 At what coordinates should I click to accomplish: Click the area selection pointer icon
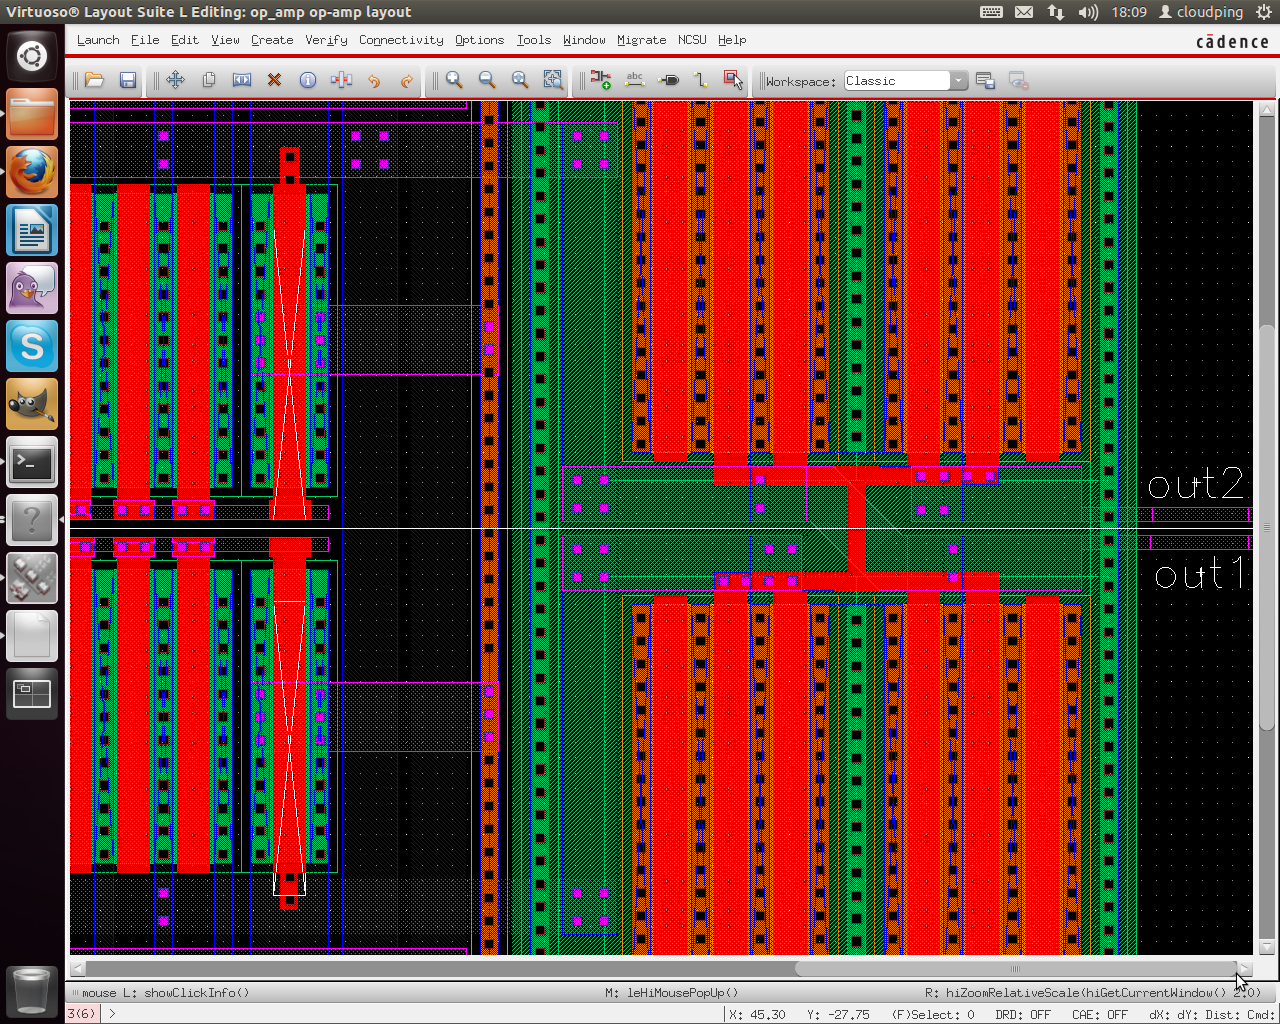pyautogui.click(x=733, y=80)
